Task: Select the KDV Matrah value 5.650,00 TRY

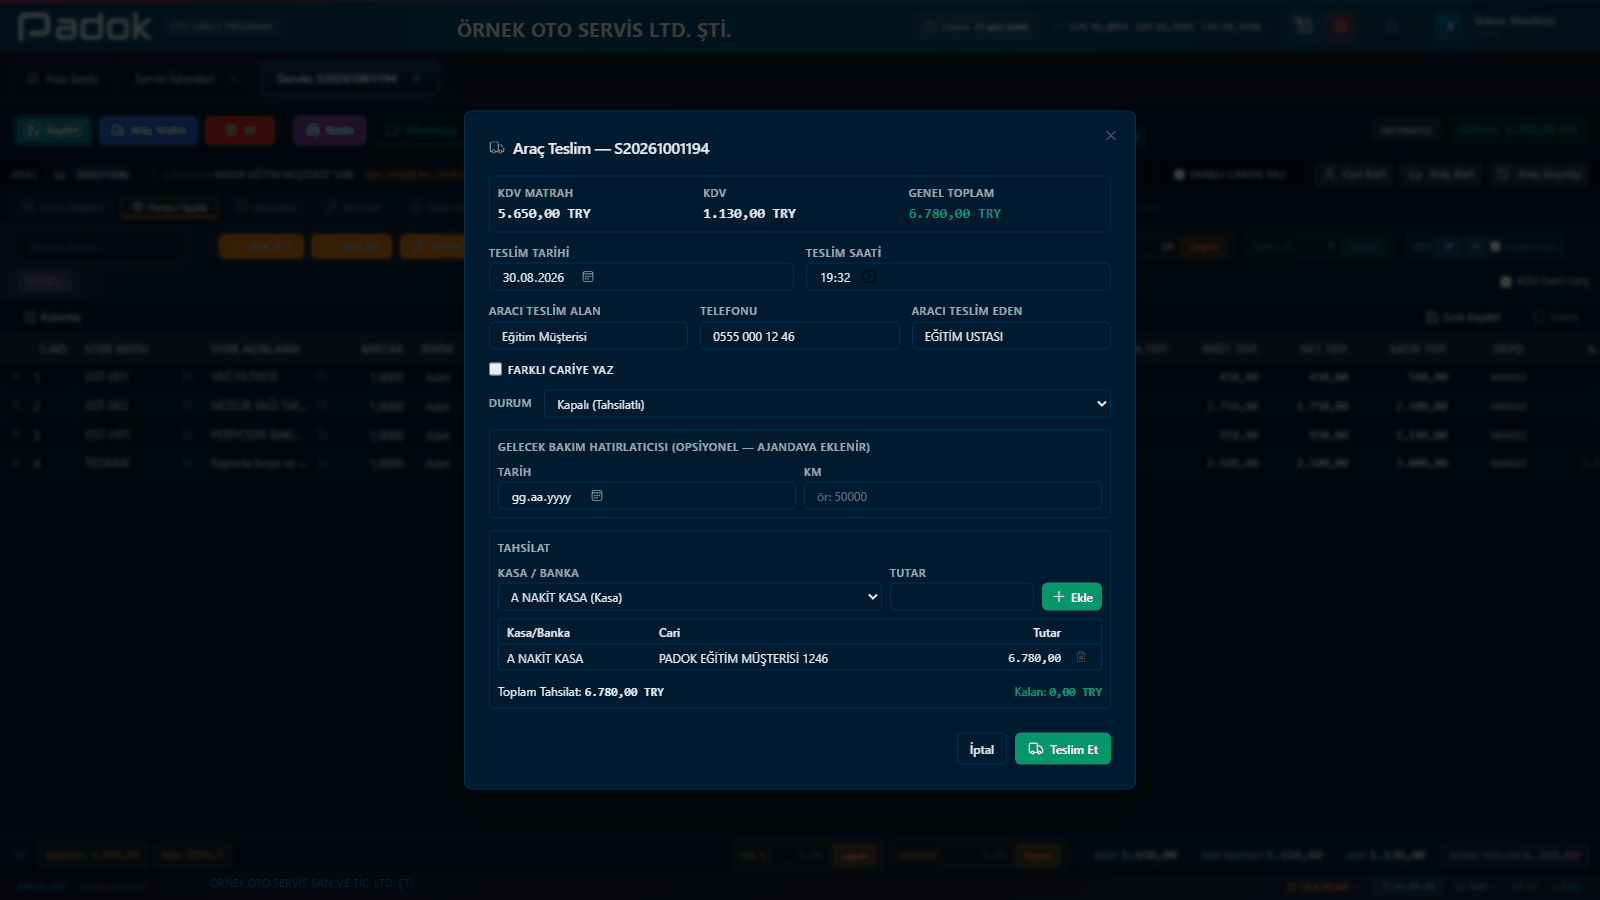Action: [x=544, y=214]
